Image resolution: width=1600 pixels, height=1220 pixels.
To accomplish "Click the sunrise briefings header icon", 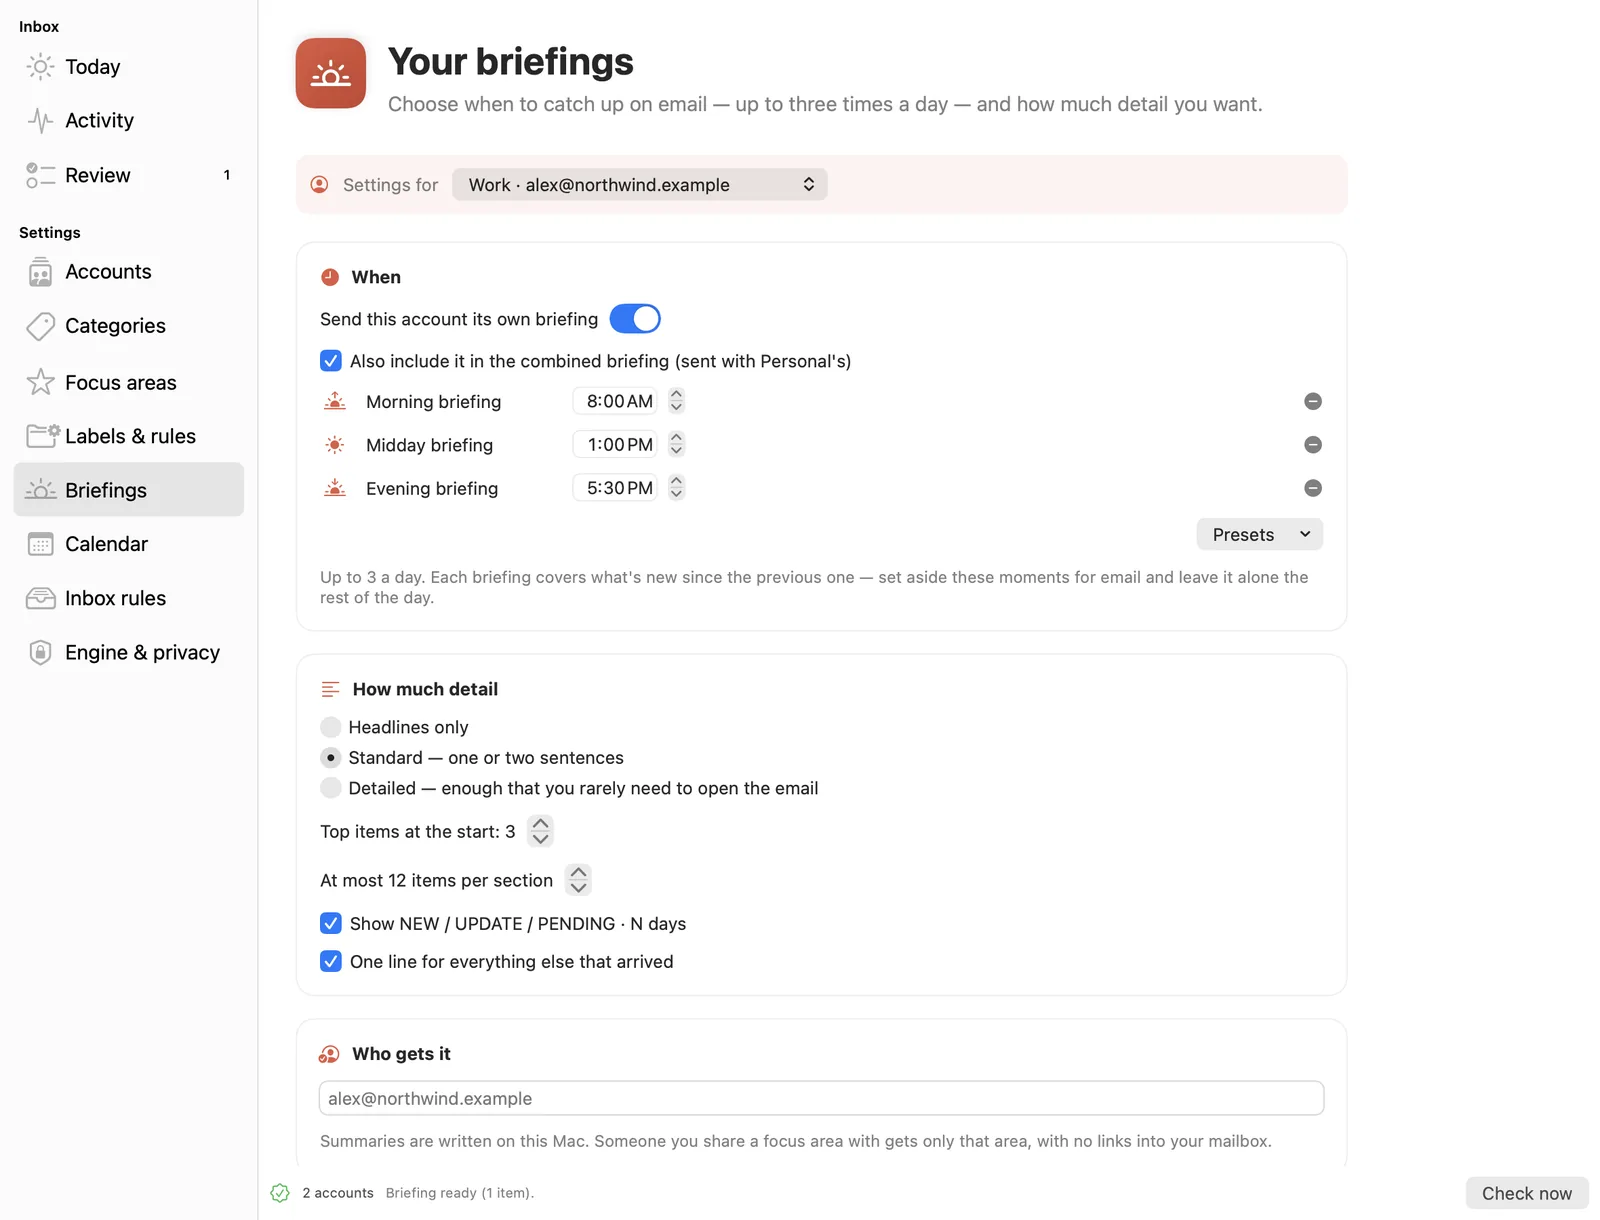I will point(331,73).
